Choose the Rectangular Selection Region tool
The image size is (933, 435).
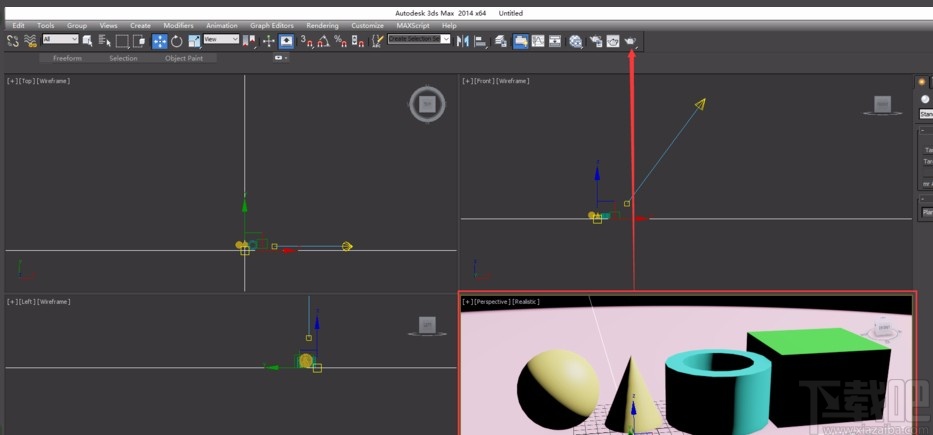click(x=122, y=40)
